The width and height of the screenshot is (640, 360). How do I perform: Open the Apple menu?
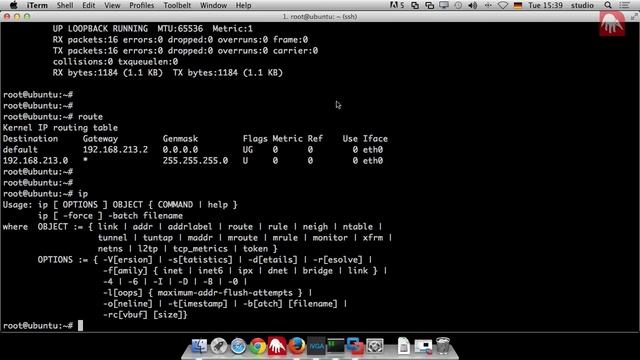pyautogui.click(x=13, y=5)
